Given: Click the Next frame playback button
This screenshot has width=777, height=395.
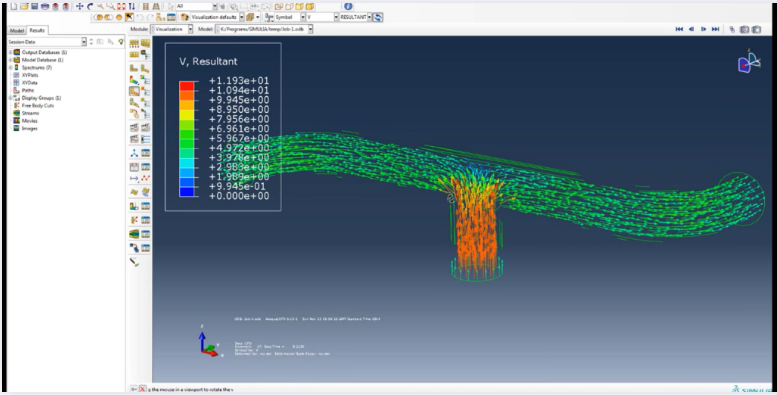Looking at the screenshot, I should click(x=703, y=29).
